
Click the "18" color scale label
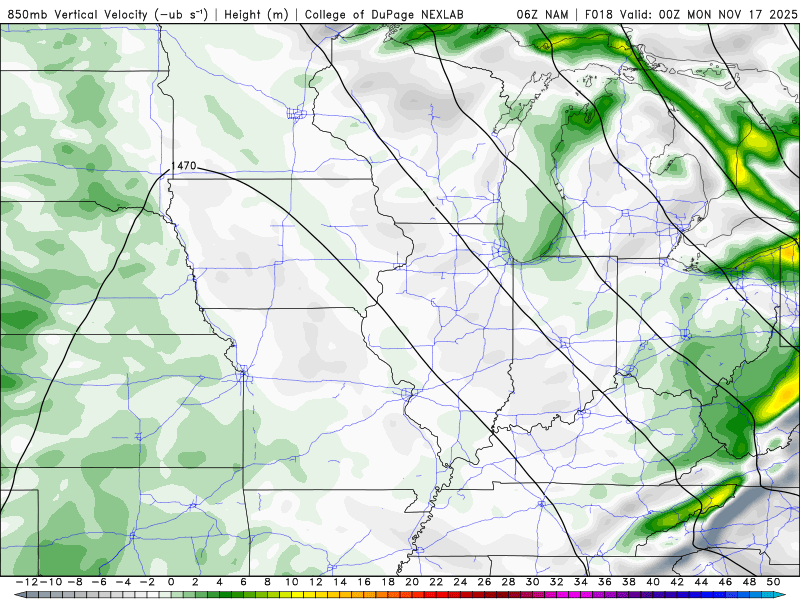point(388,582)
